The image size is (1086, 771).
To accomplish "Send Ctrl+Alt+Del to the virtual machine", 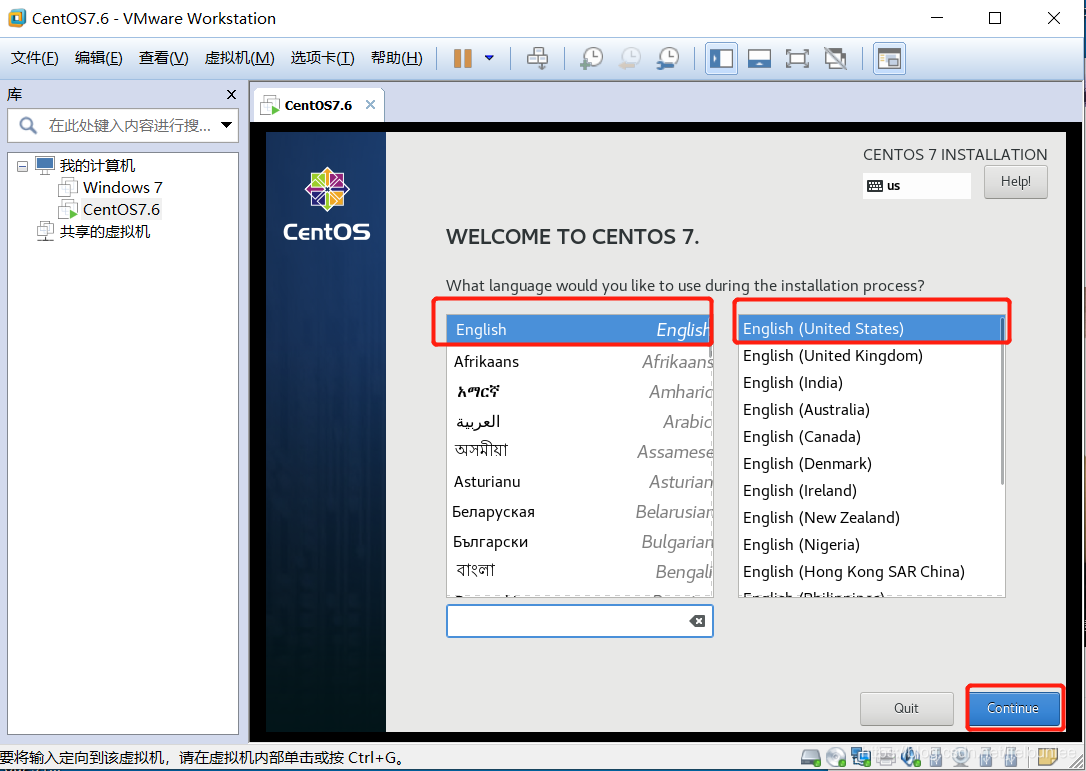I will click(537, 58).
